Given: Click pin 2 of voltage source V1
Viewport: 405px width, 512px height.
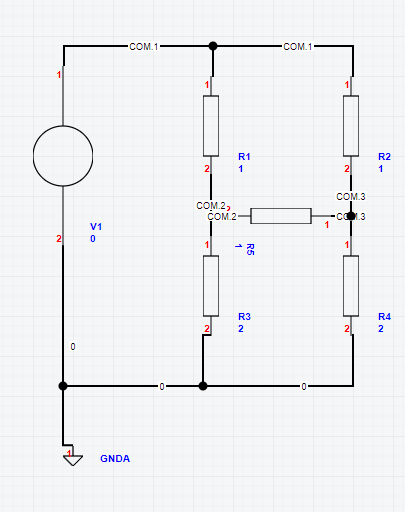Looking at the screenshot, I should coord(59,239).
